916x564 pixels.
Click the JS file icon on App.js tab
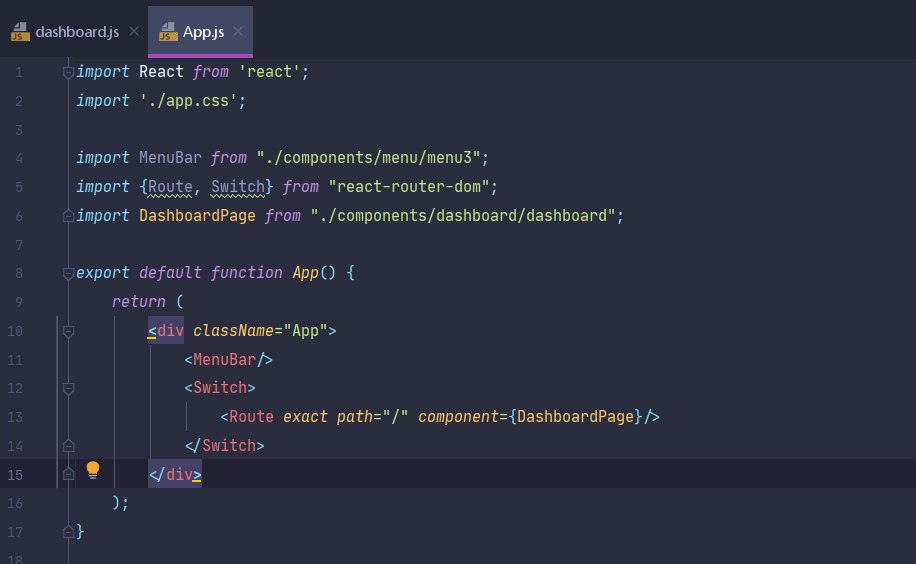click(168, 32)
